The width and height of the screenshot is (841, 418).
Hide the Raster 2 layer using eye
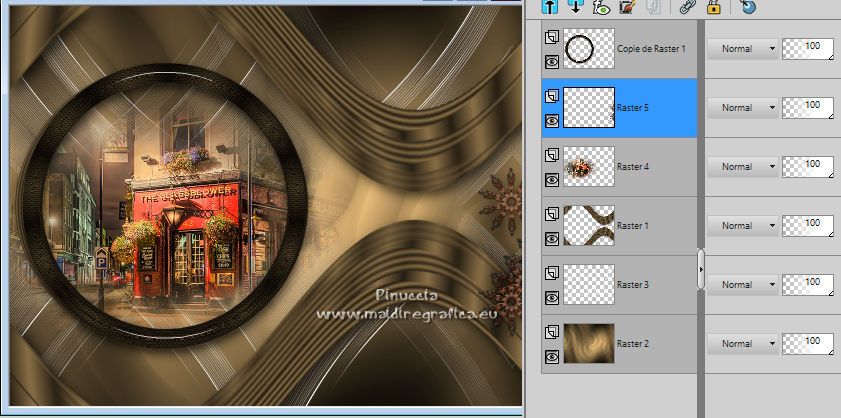tap(551, 356)
